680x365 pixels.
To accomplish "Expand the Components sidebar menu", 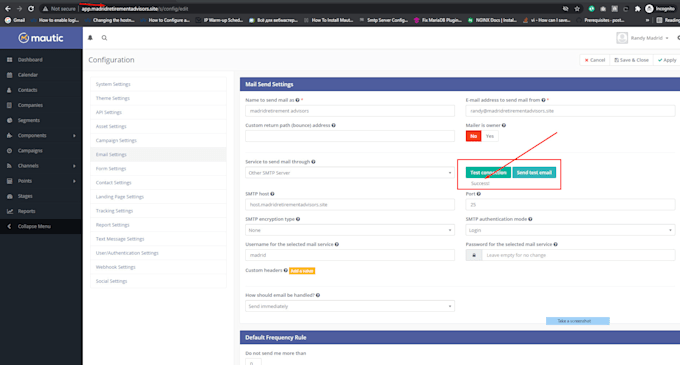I will coord(41,136).
